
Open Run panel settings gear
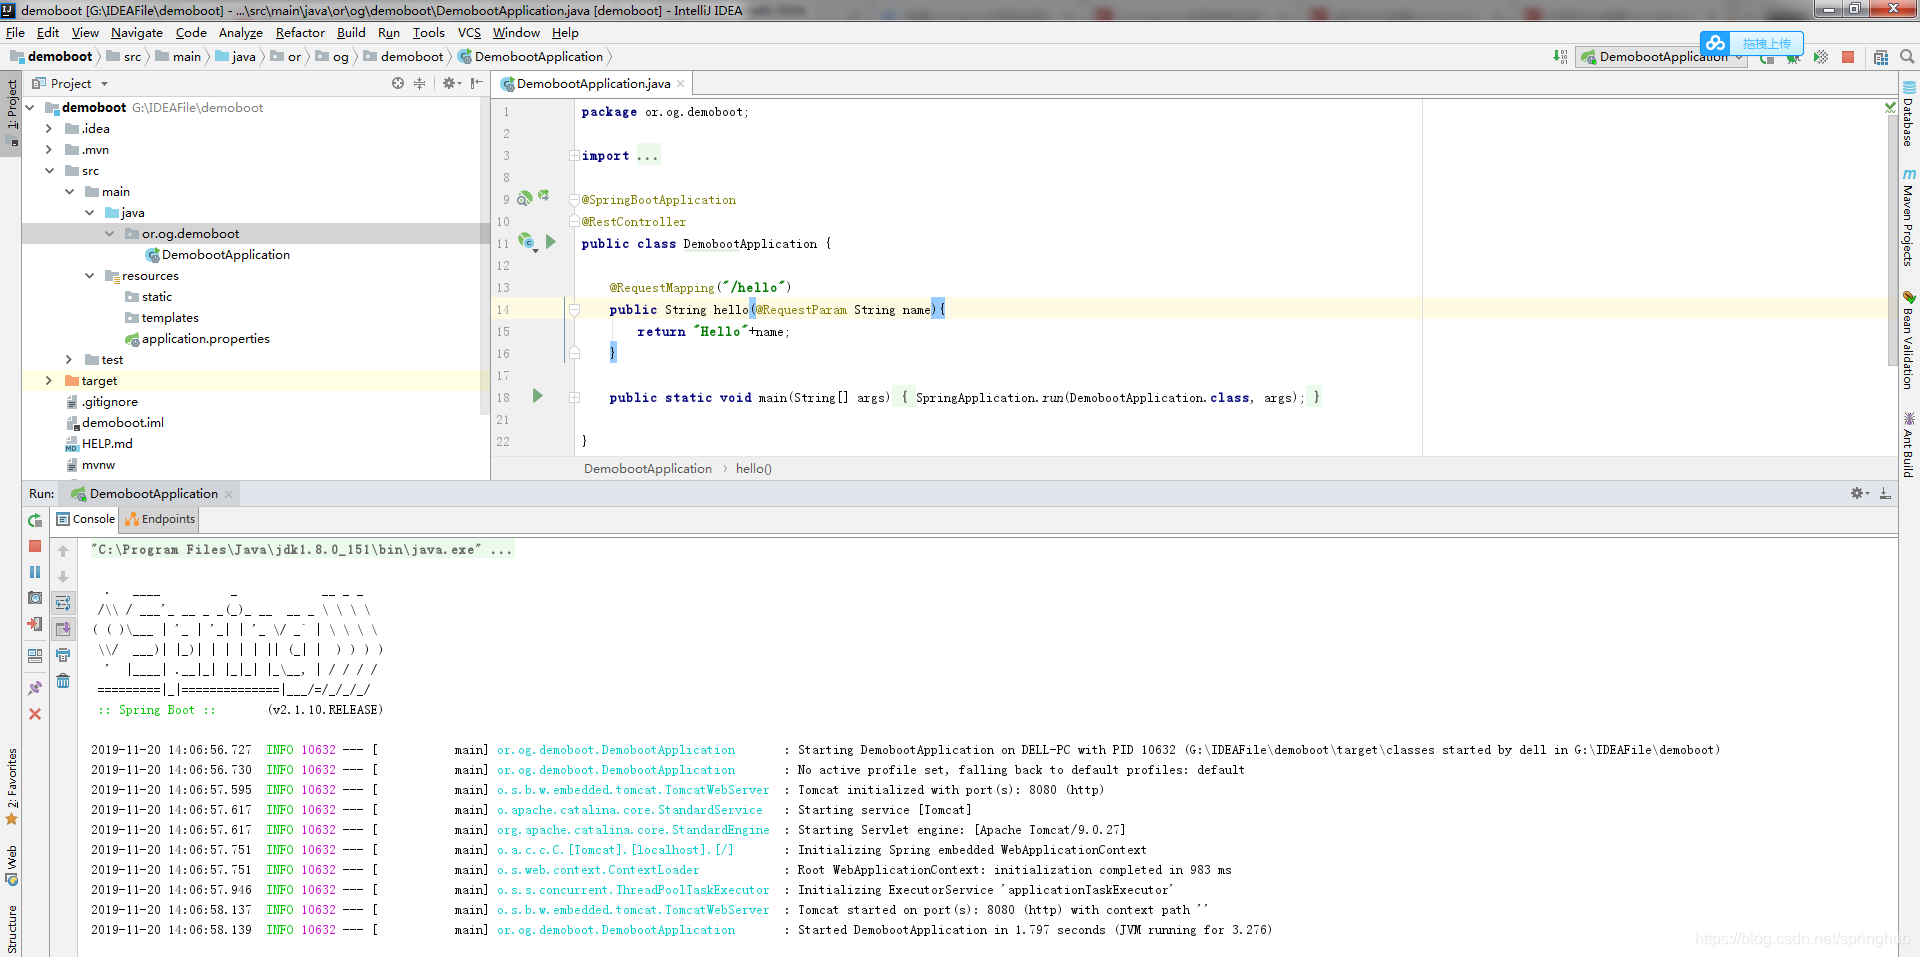pos(1859,493)
